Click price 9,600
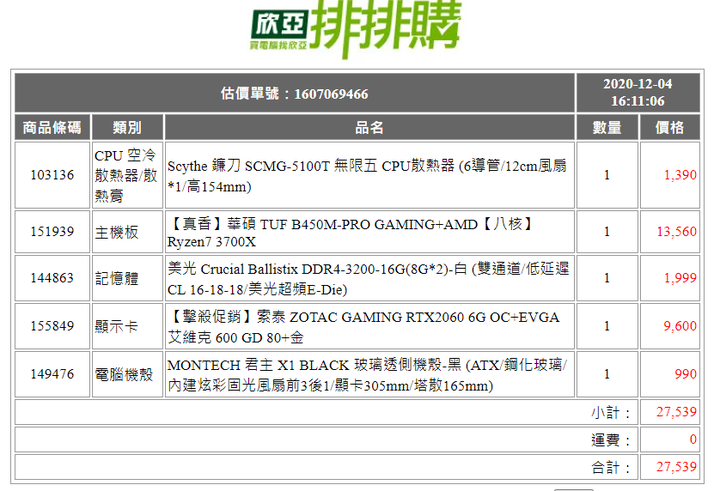Screen dimensions: 720x491 680,326
